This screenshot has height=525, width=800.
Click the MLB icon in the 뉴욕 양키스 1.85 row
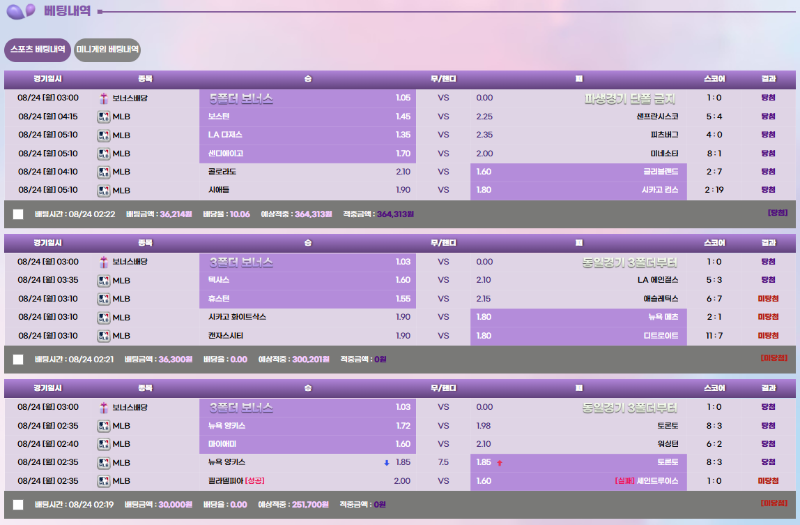(x=104, y=463)
